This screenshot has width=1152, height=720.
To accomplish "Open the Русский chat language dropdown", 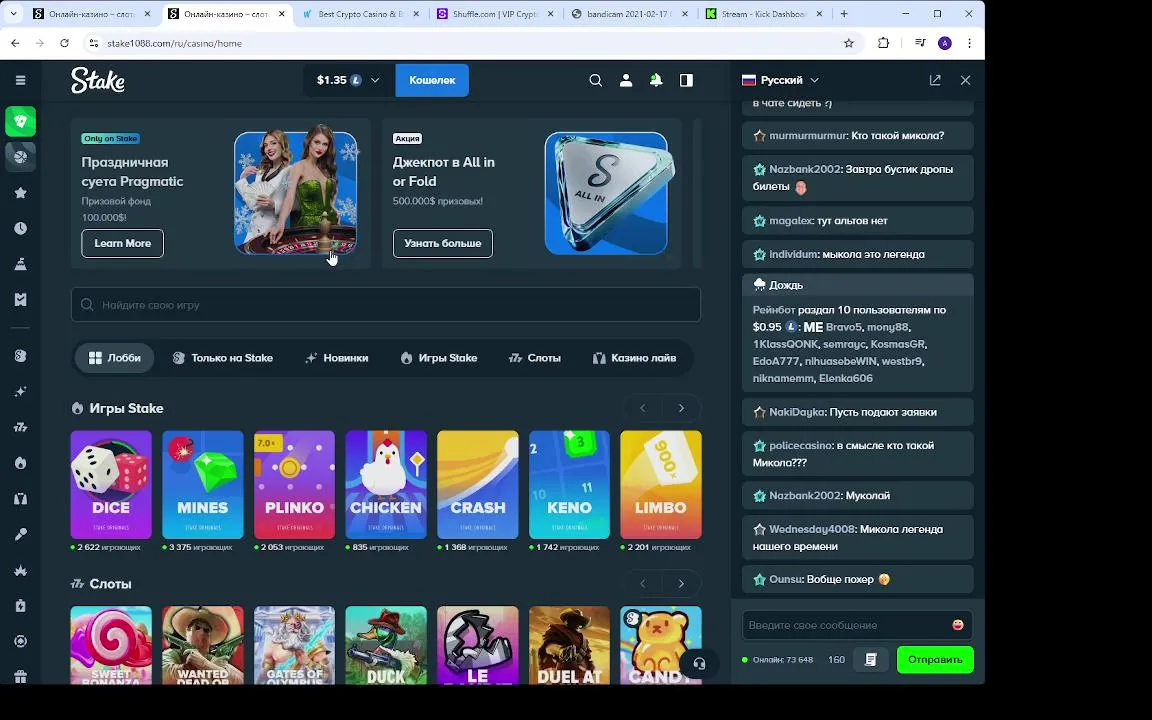I will [x=780, y=80].
